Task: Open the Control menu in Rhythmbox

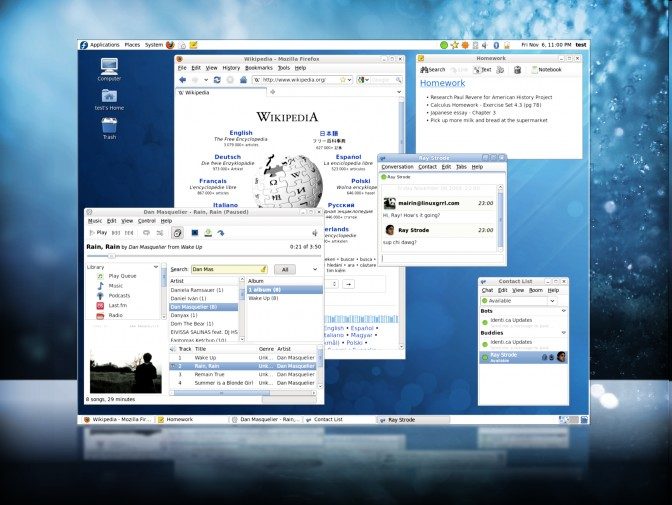Action: (147, 221)
